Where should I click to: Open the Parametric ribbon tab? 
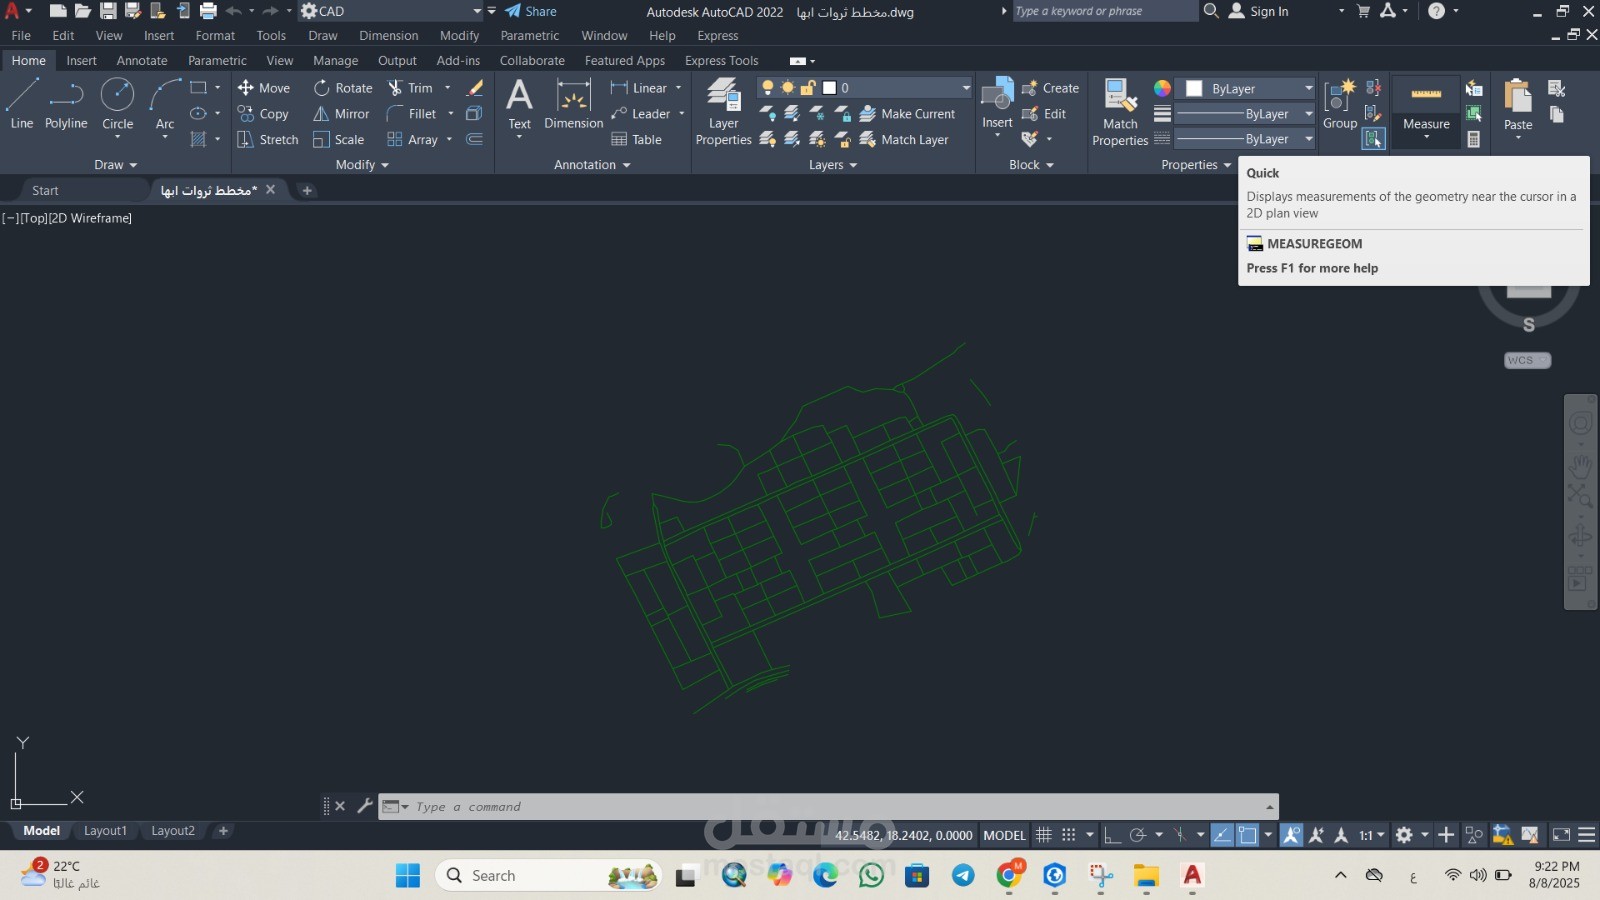pyautogui.click(x=217, y=61)
